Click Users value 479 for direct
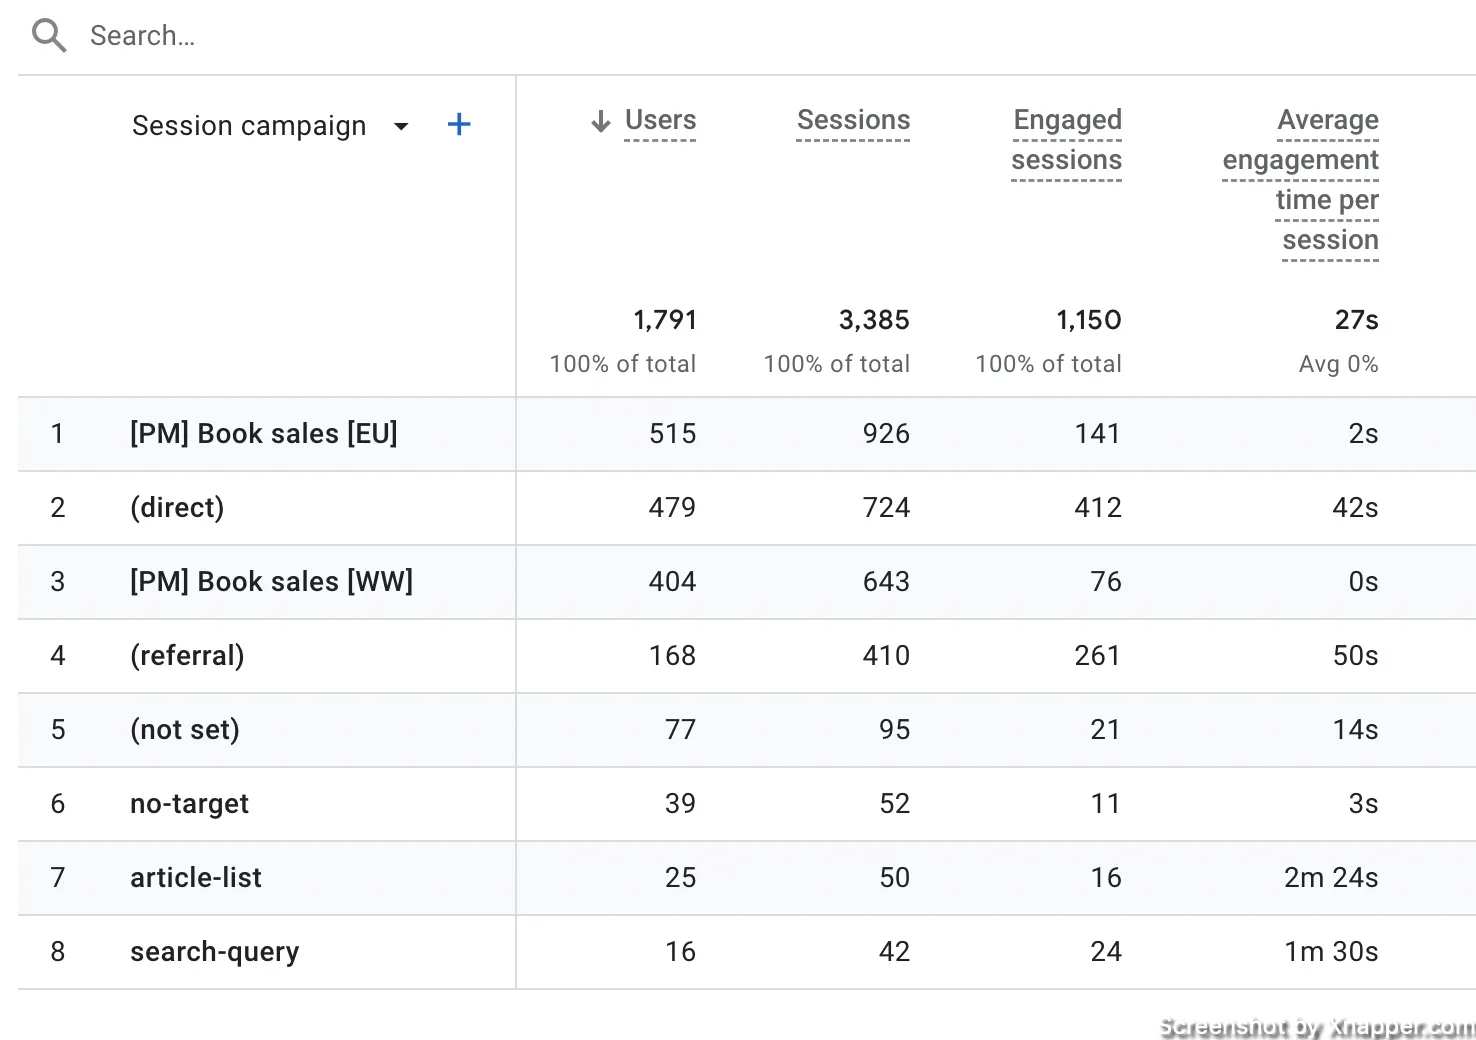Image resolution: width=1476 pixels, height=1040 pixels. pyautogui.click(x=673, y=508)
